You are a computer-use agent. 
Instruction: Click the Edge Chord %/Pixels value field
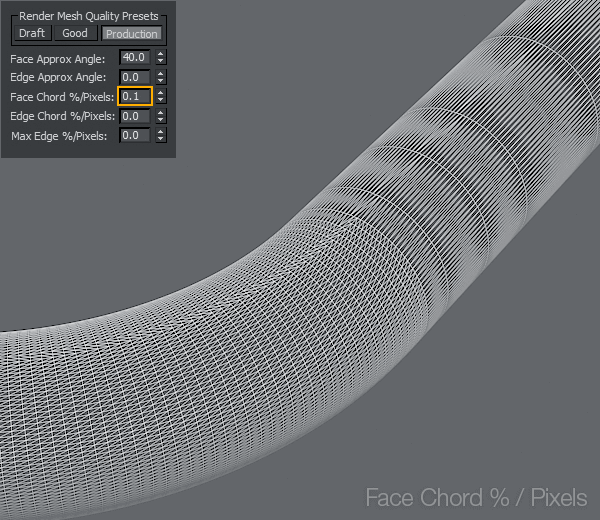click(135, 116)
